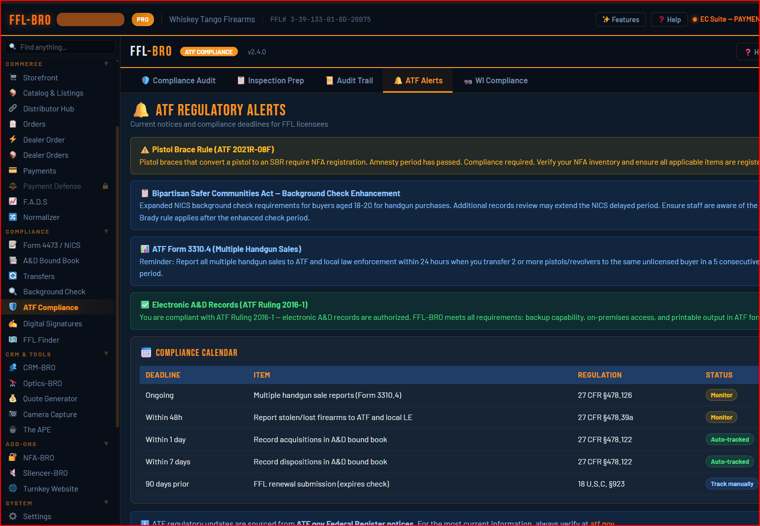The width and height of the screenshot is (760, 526).
Task: Open Silencer-BRO add-on icon
Action: click(13, 473)
